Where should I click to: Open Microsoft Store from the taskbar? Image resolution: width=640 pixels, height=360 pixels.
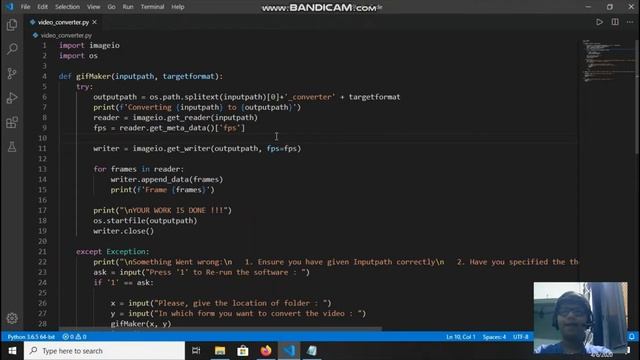pyautogui.click(x=243, y=351)
